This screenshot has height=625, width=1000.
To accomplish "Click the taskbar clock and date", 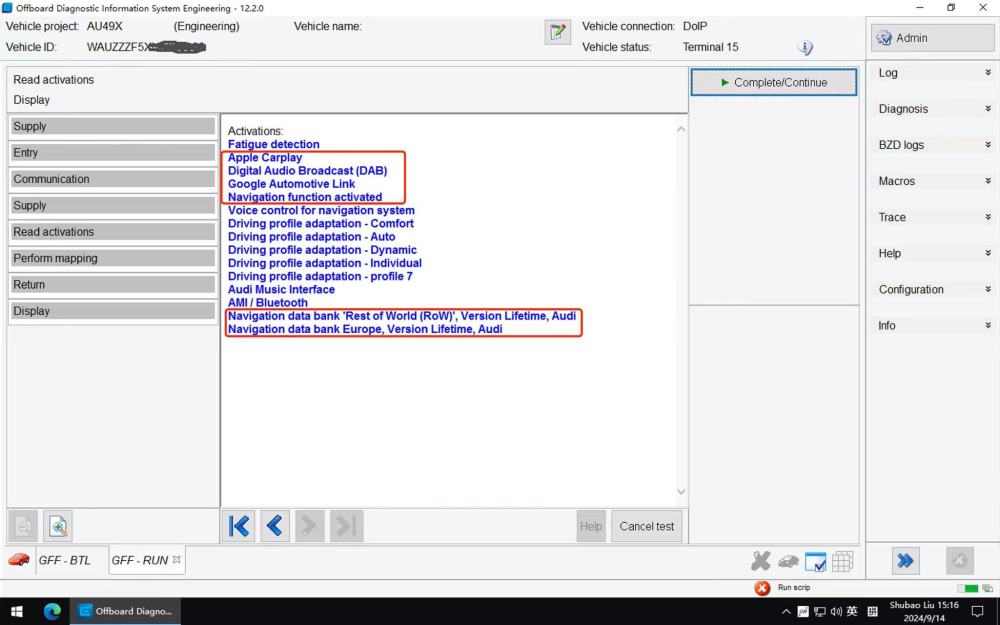I will 924,612.
